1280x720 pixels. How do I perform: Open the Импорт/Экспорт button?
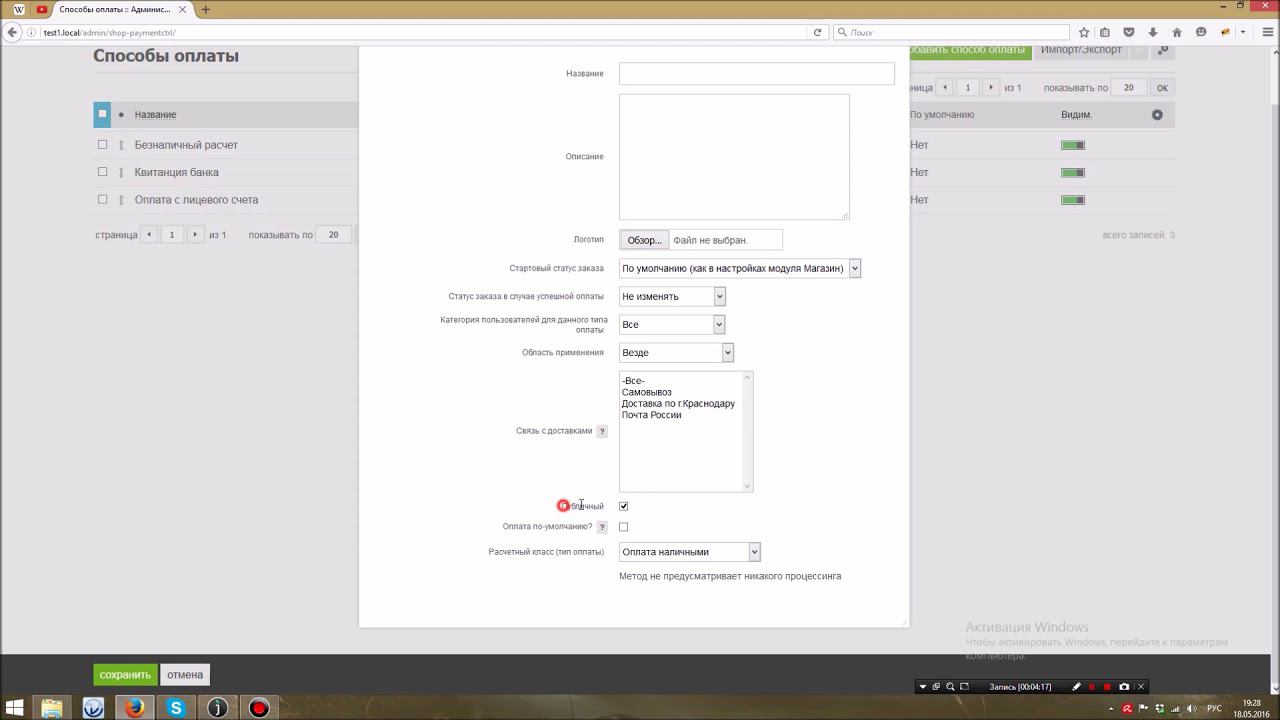coord(1080,50)
